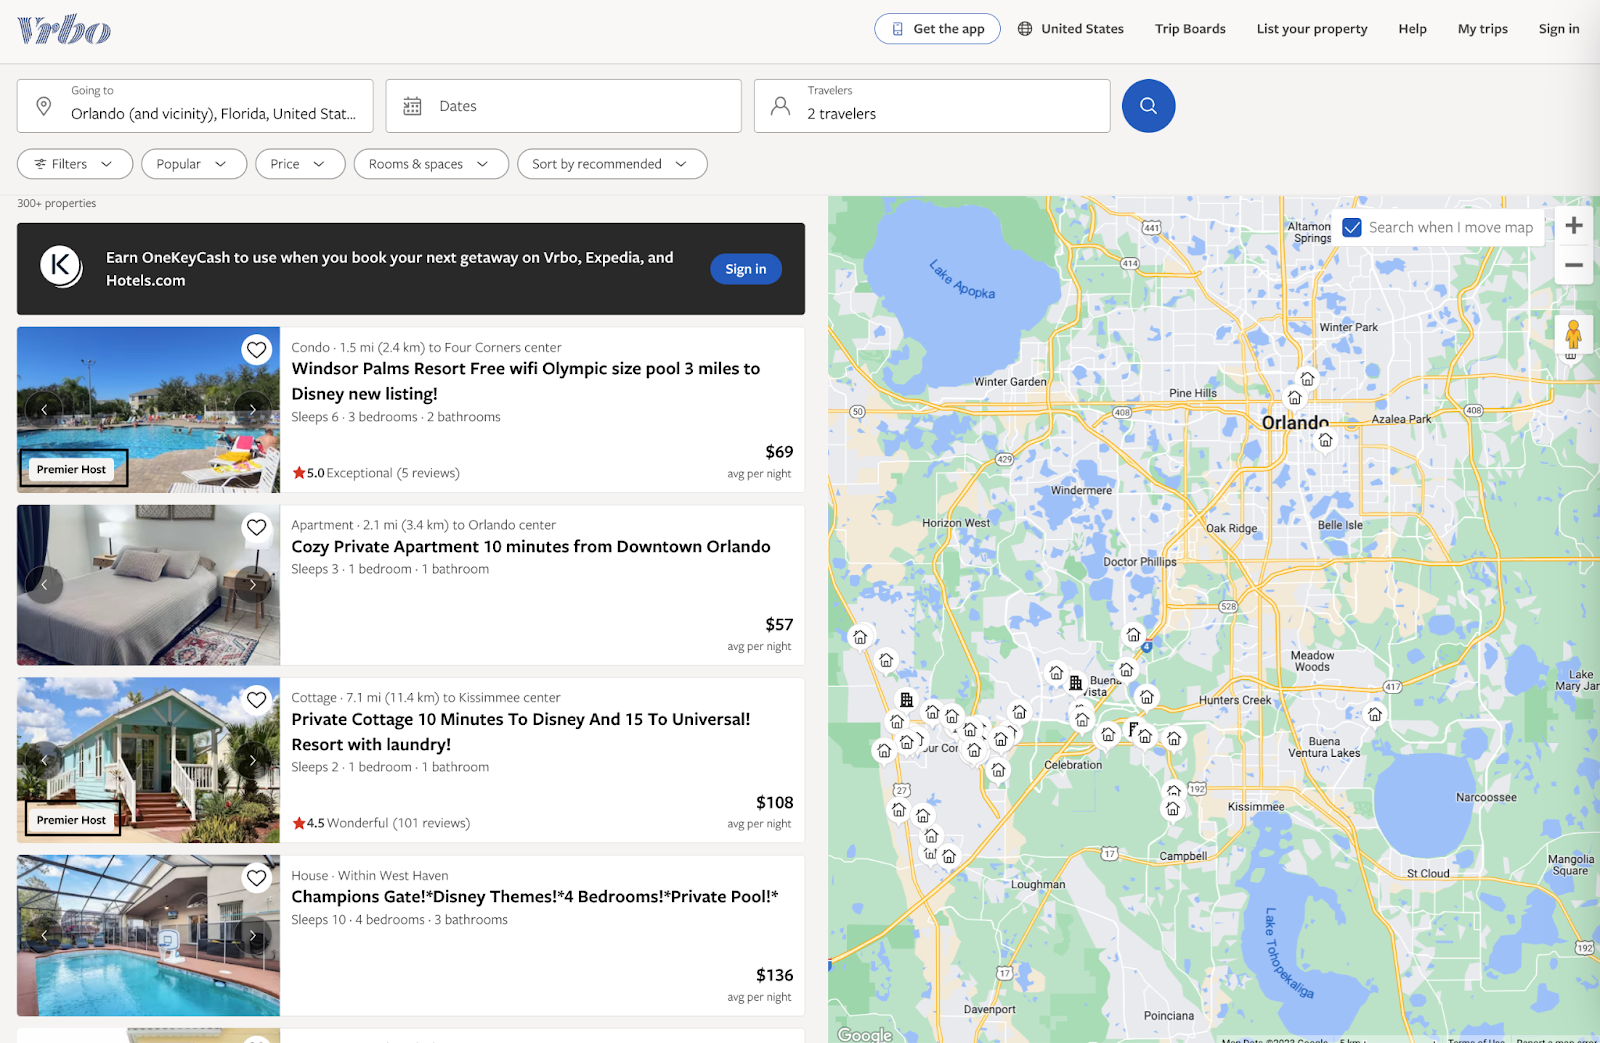
Task: Save Windsor Palms Resort listing with heart icon
Action: click(x=257, y=350)
